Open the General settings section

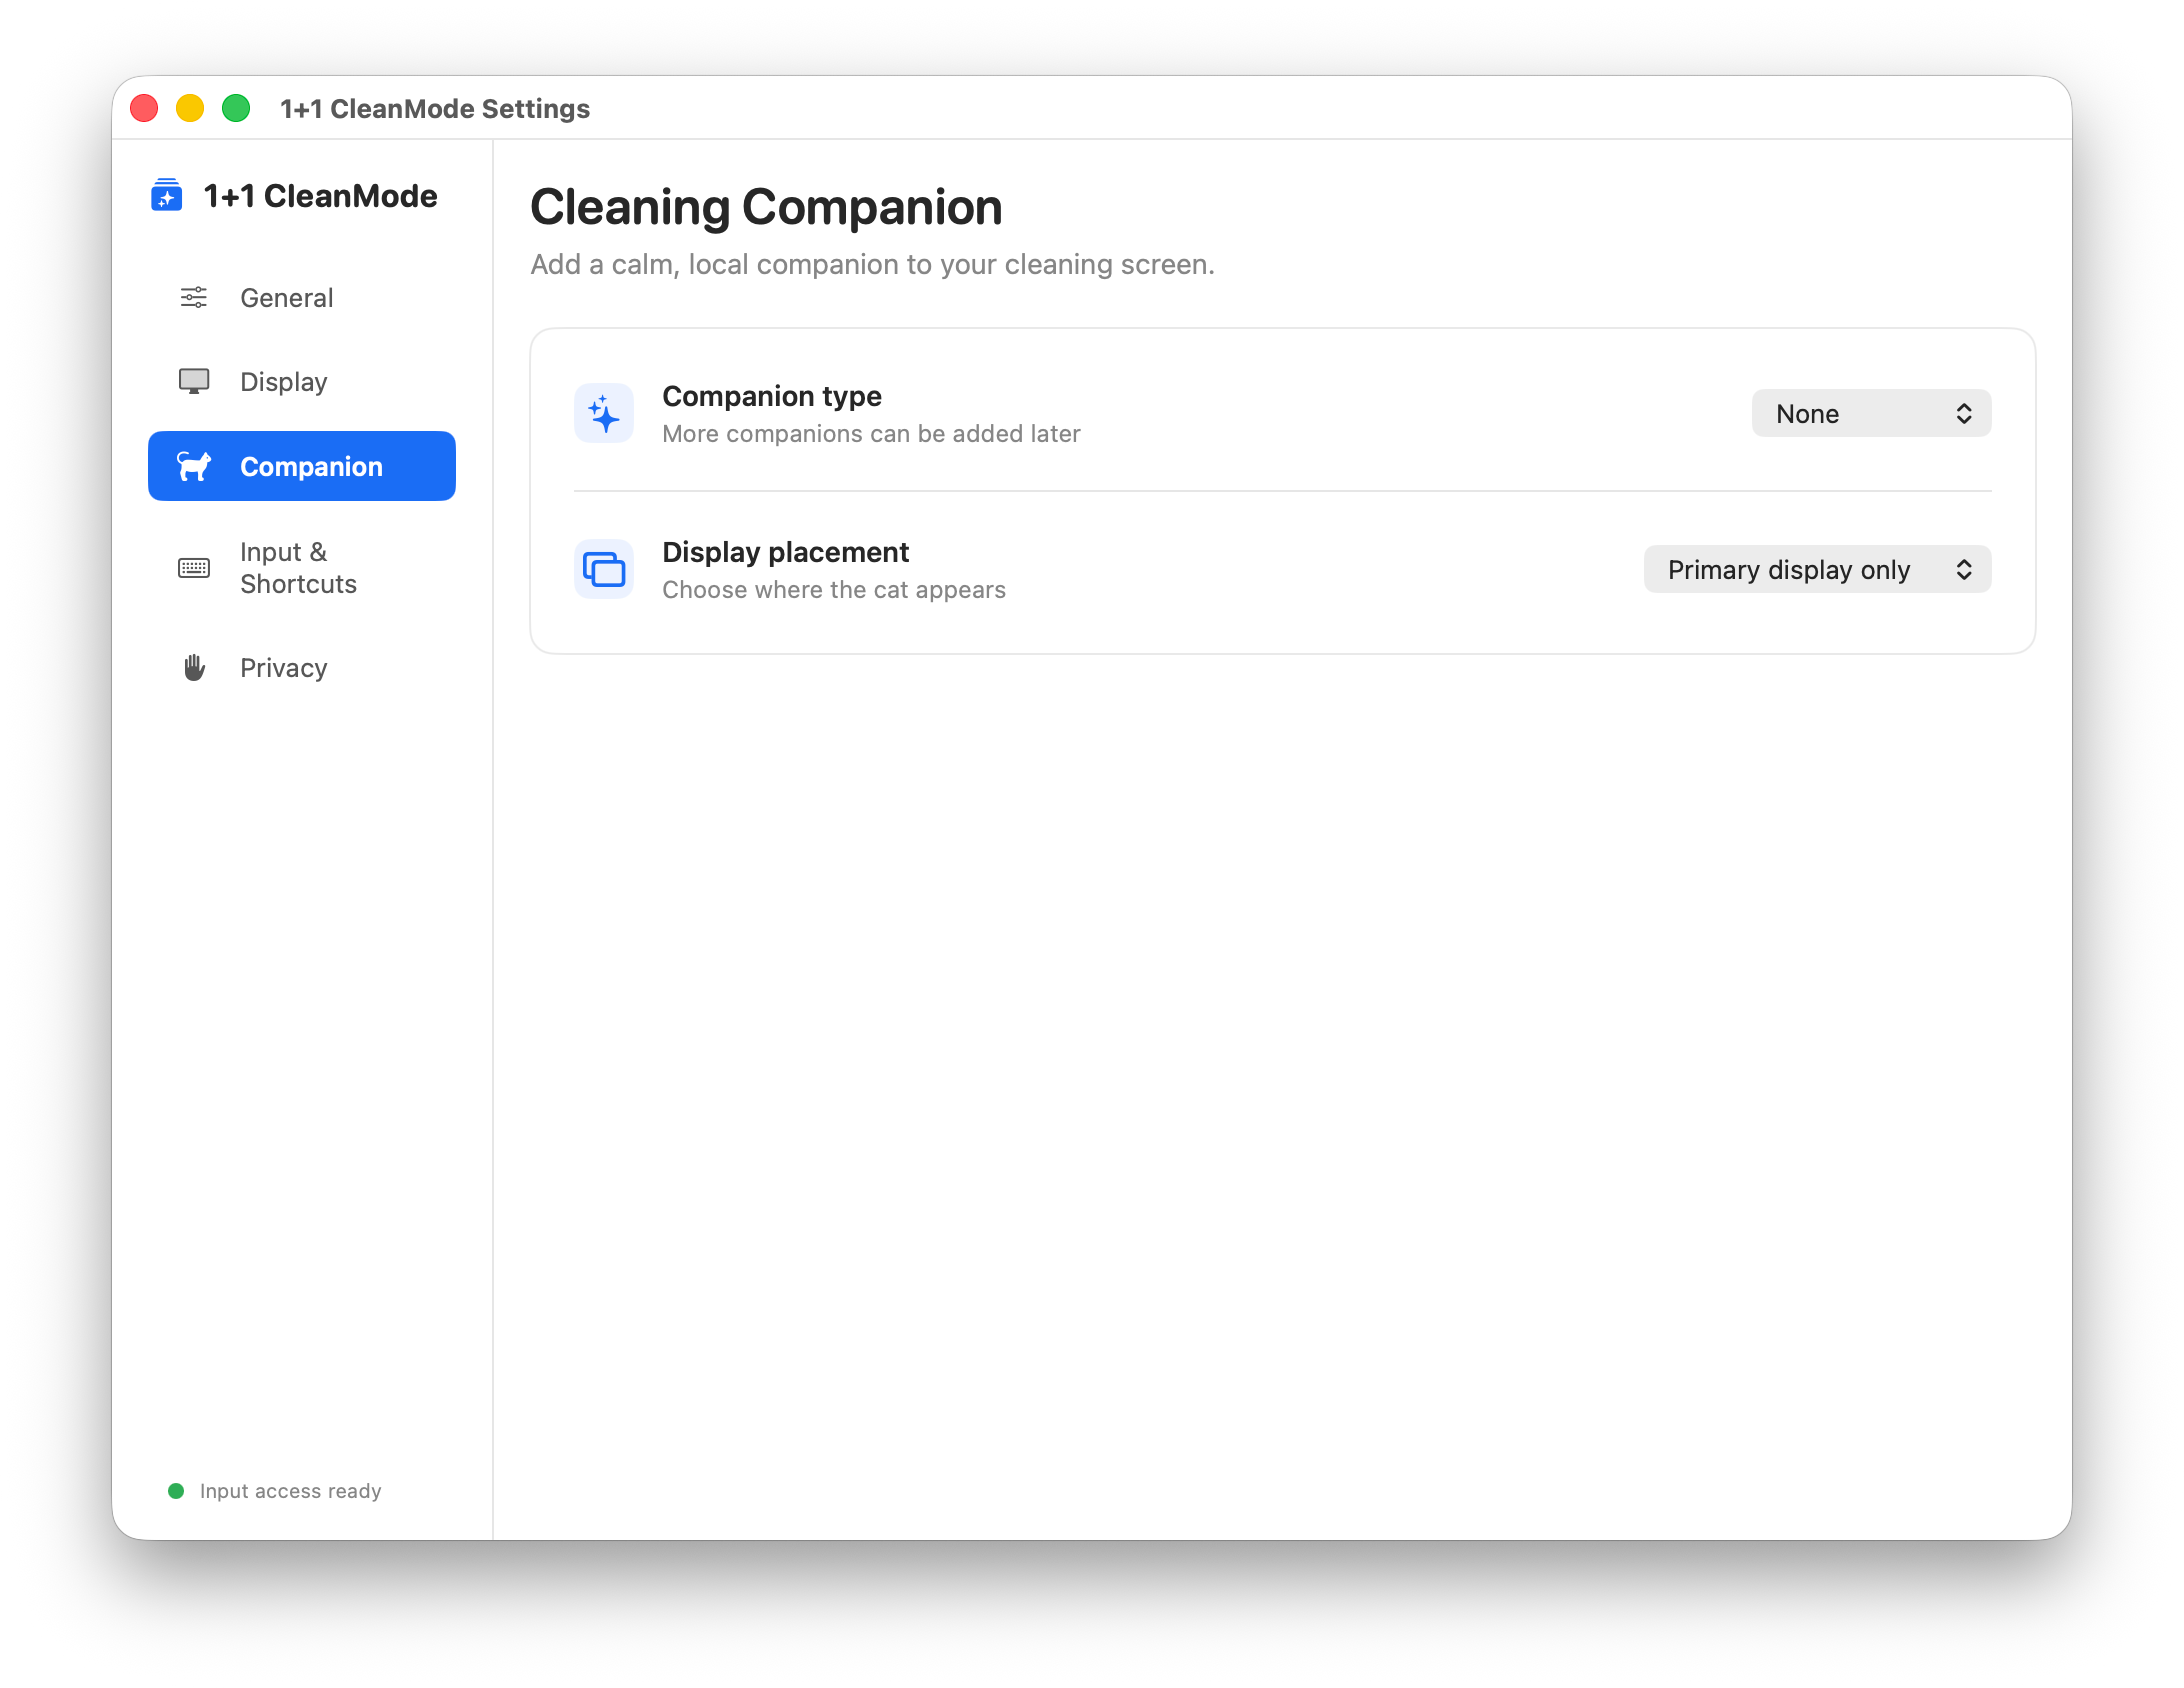[302, 297]
